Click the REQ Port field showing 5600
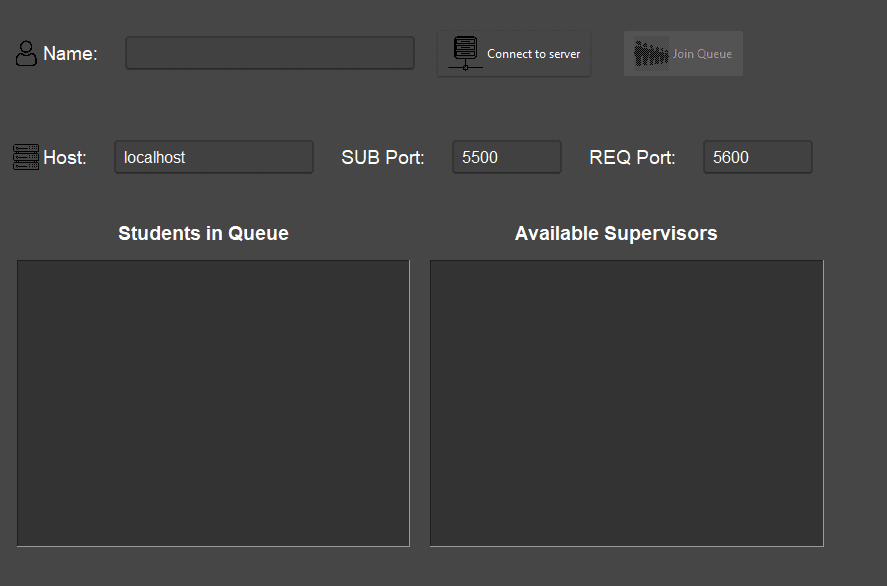Screen dimensions: 887x586 coord(757,156)
